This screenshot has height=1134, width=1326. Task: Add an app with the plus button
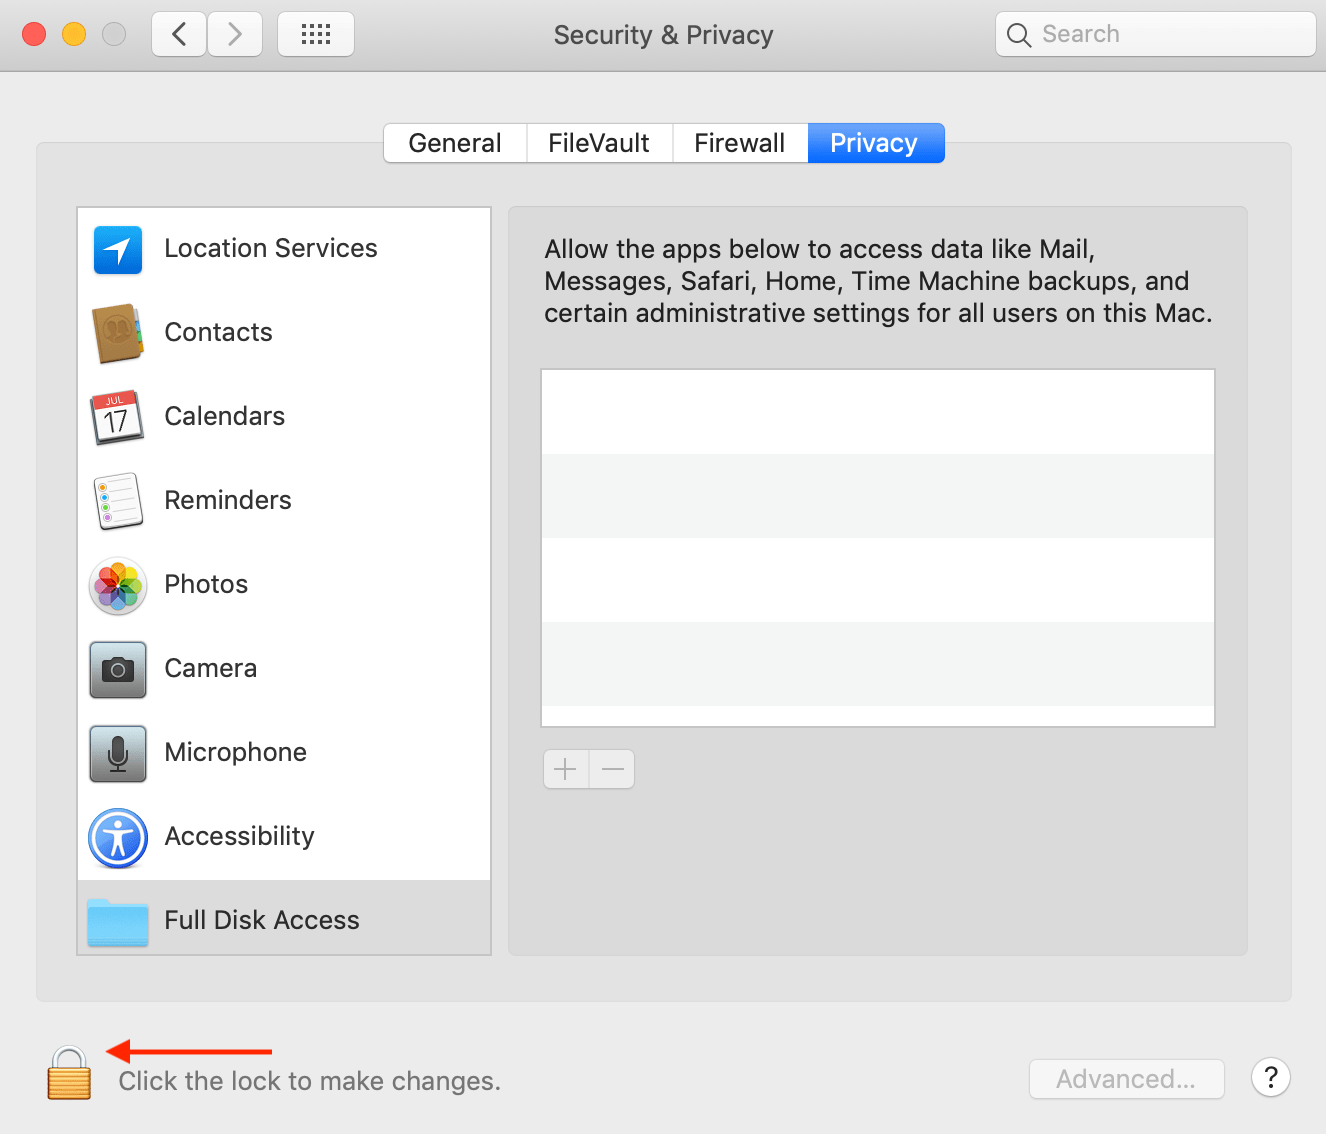tap(565, 769)
